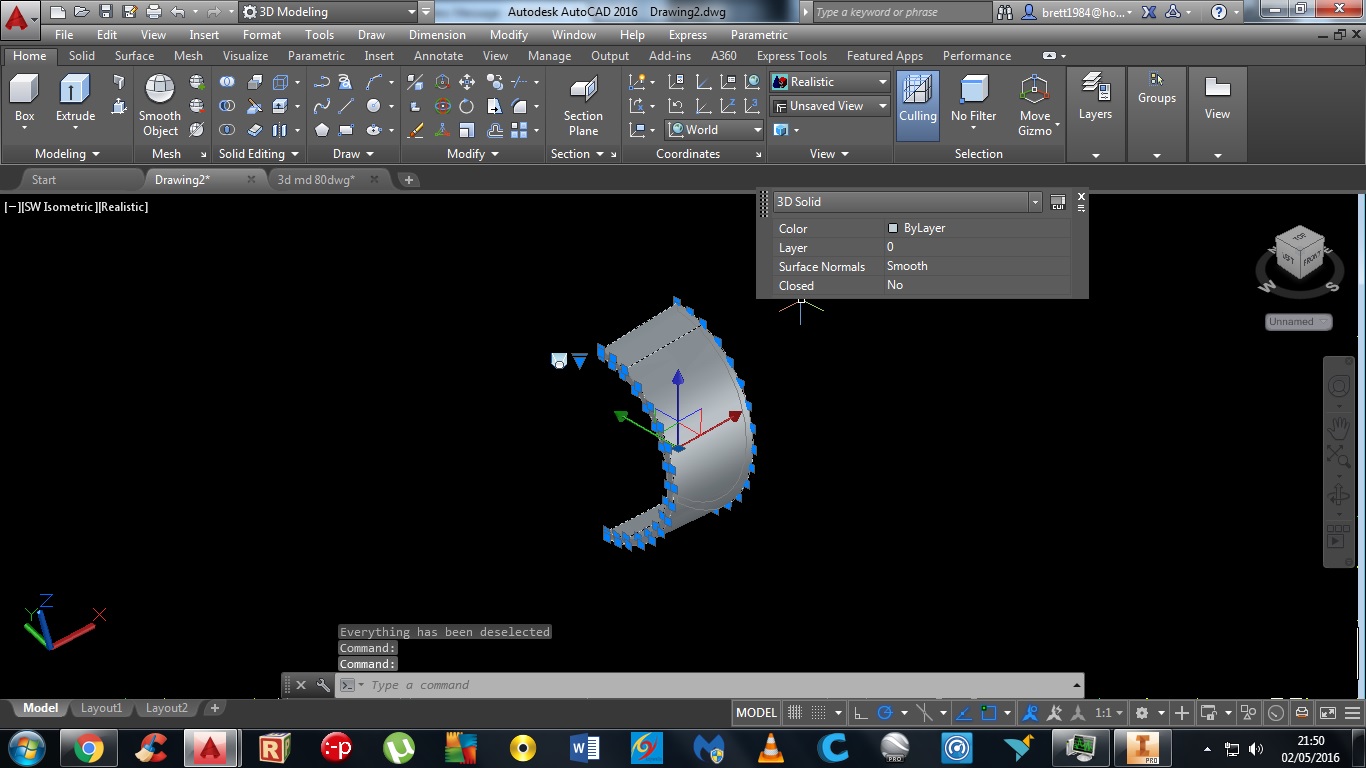Toggle snap mode in the status bar
This screenshot has height=768, width=1366.
tap(820, 712)
